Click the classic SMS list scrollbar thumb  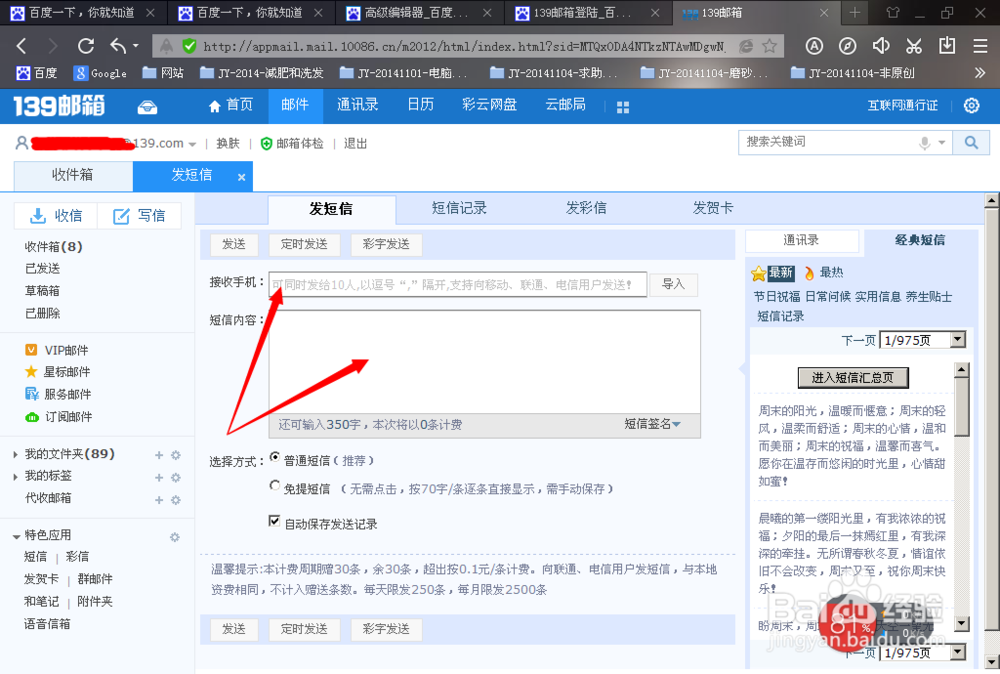pos(961,406)
